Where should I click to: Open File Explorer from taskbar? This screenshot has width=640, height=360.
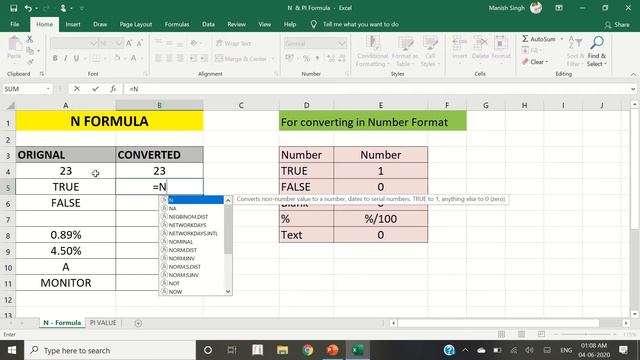pyautogui.click(x=282, y=350)
